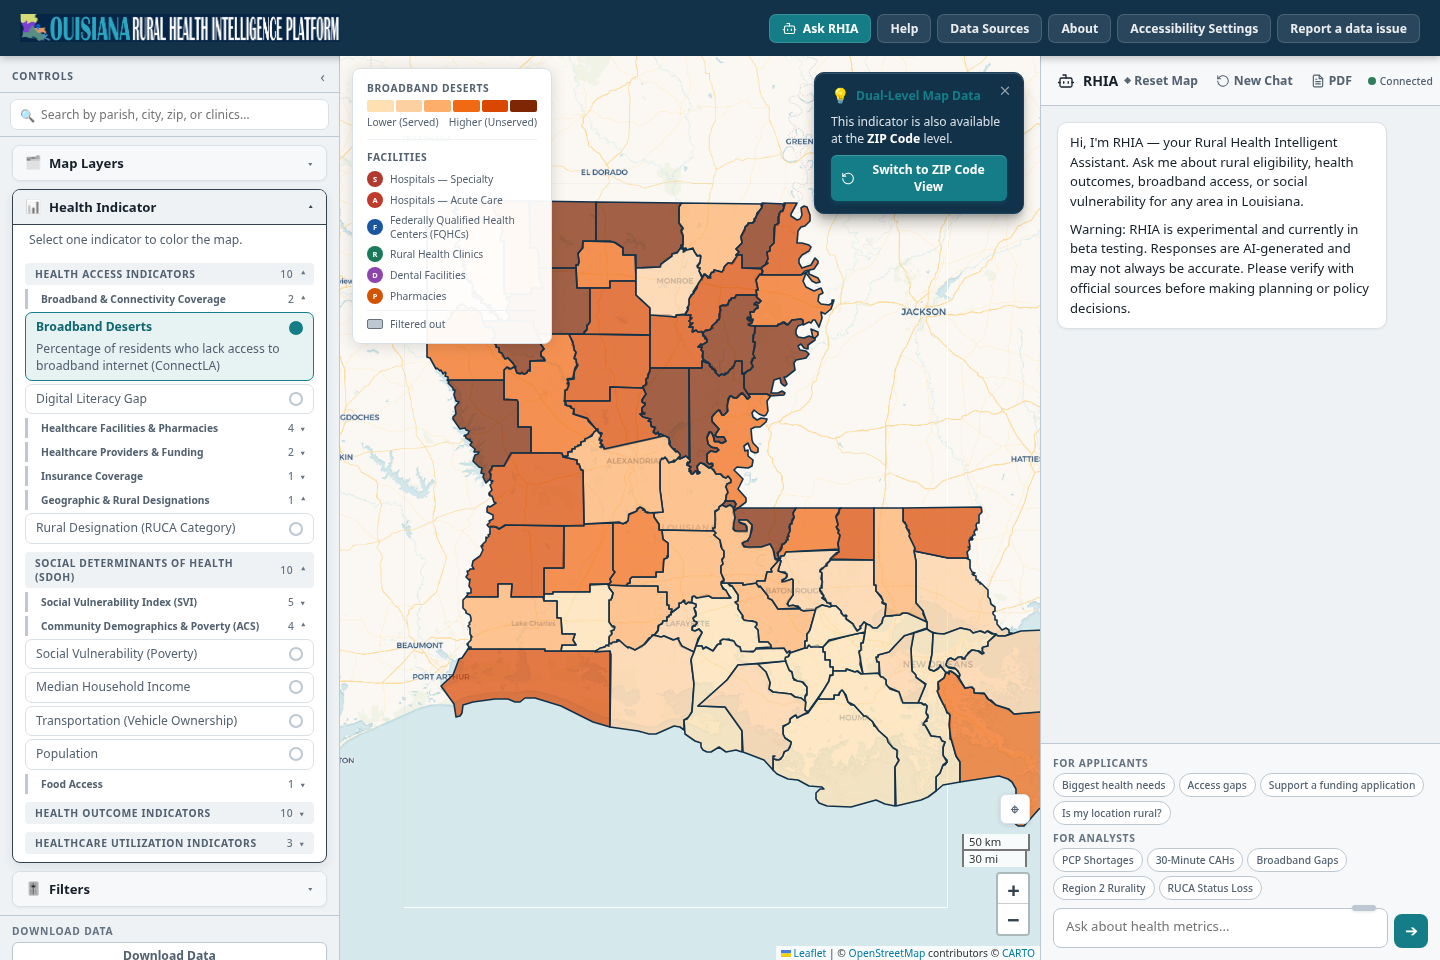1440x960 pixels.
Task: Click the Hospitals — Acute Care legend marker
Action: (375, 200)
